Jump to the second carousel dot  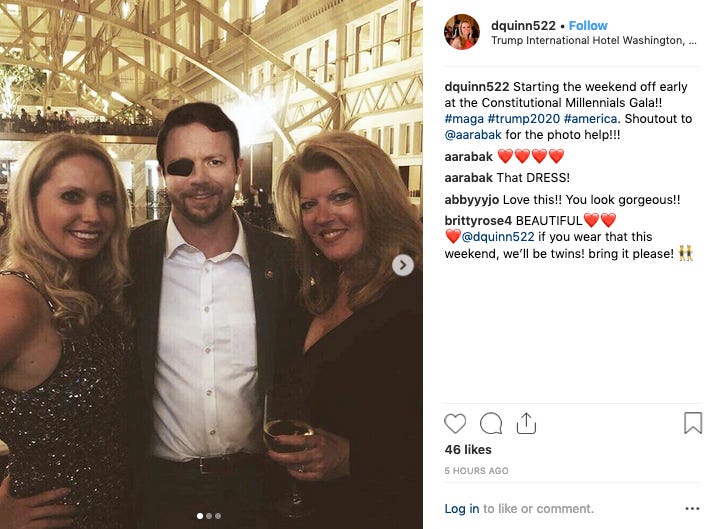tap(209, 516)
